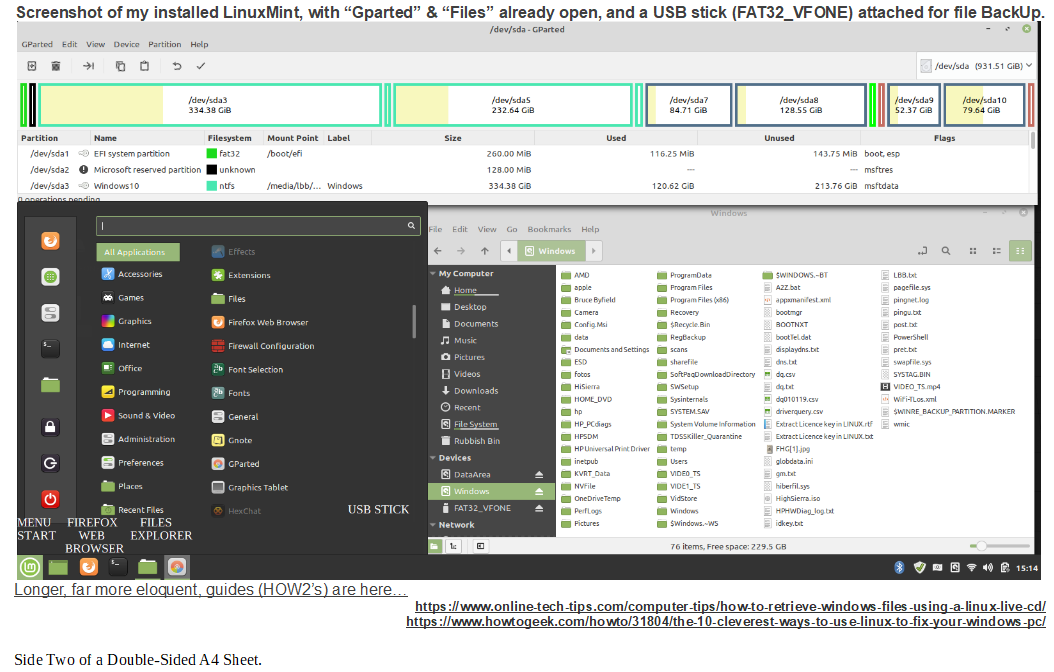1054x672 pixels.
Task: Click GParted's apply operations checkmark icon
Action: tap(200, 66)
